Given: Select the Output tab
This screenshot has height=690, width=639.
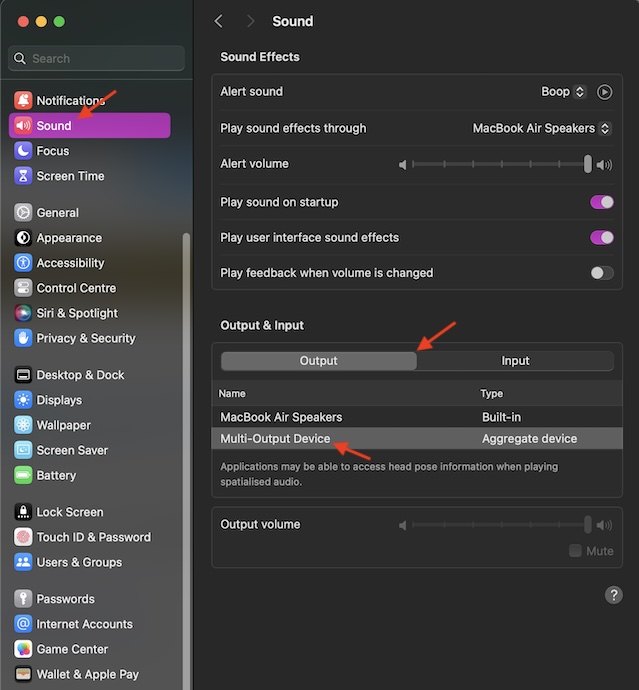Looking at the screenshot, I should [x=319, y=361].
